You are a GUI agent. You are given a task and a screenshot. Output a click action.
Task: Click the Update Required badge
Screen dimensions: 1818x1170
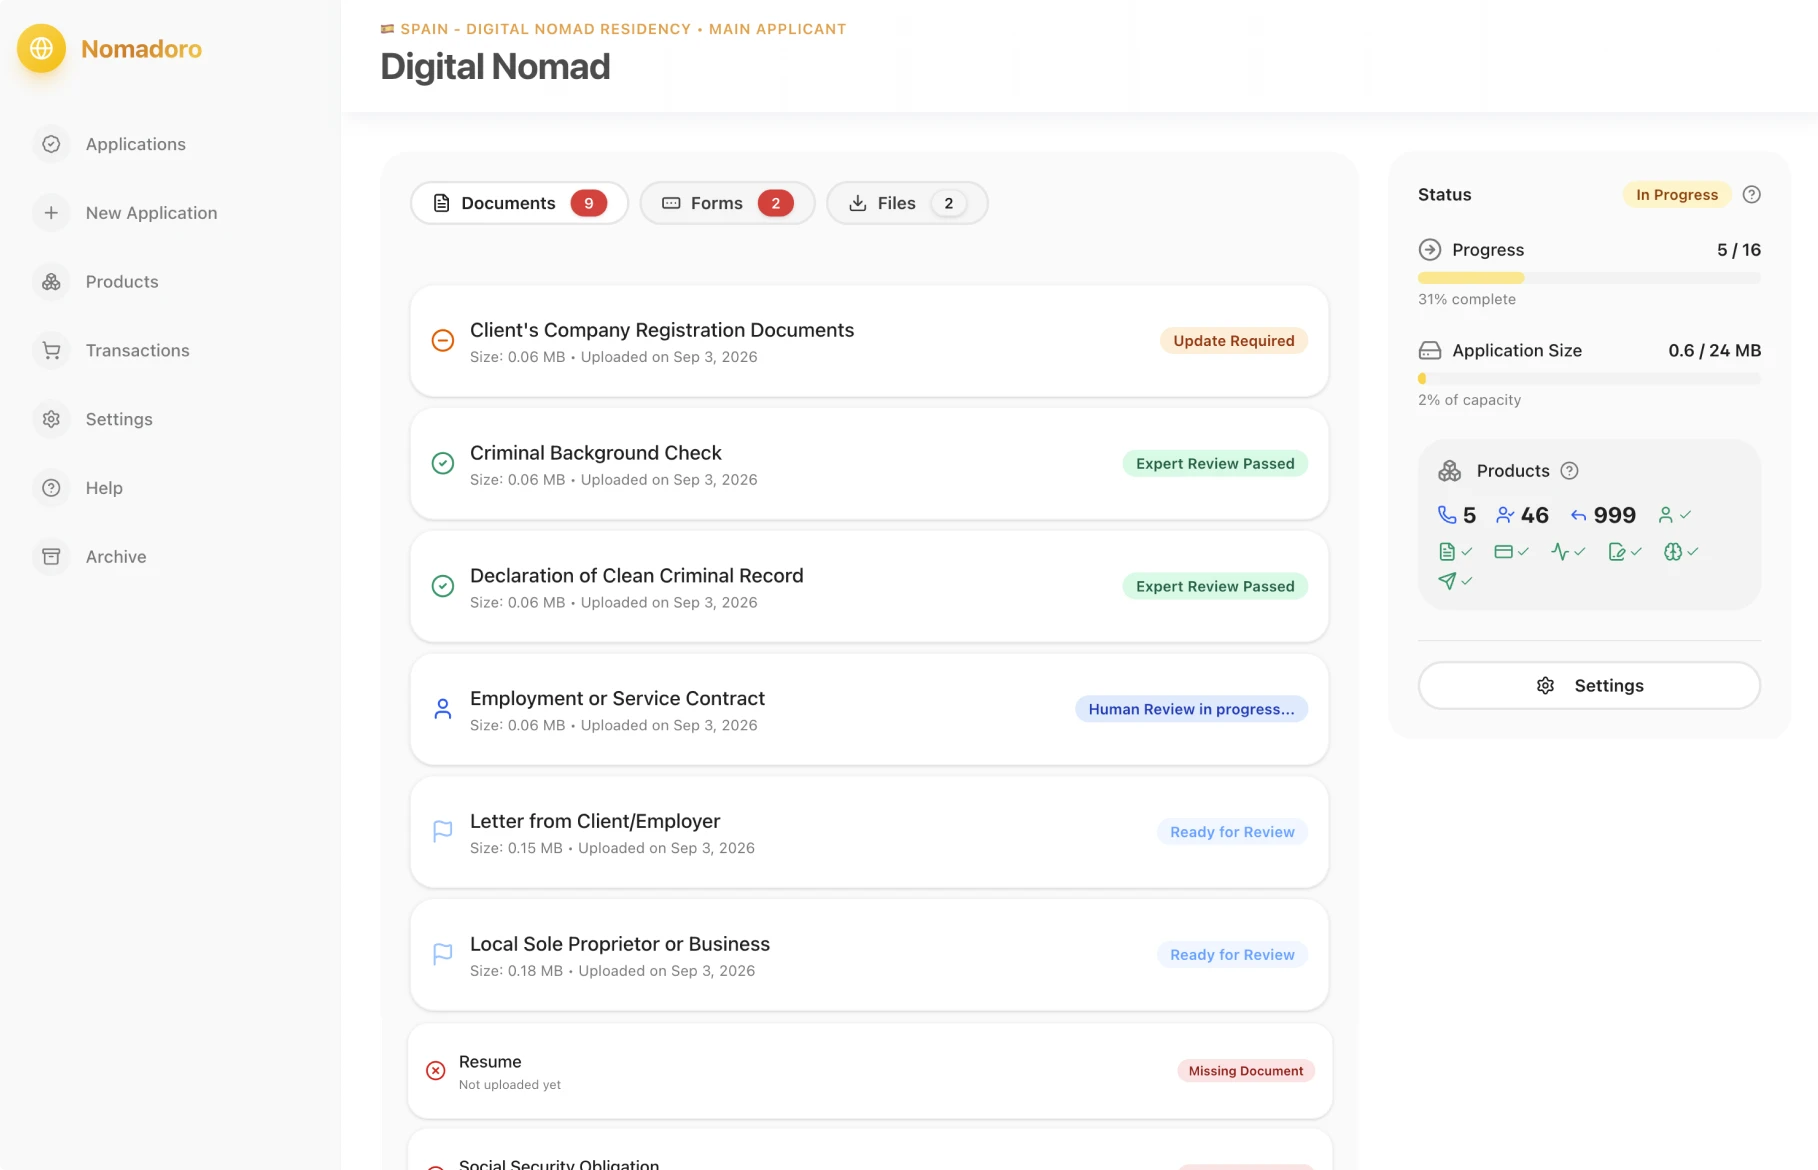(1233, 341)
